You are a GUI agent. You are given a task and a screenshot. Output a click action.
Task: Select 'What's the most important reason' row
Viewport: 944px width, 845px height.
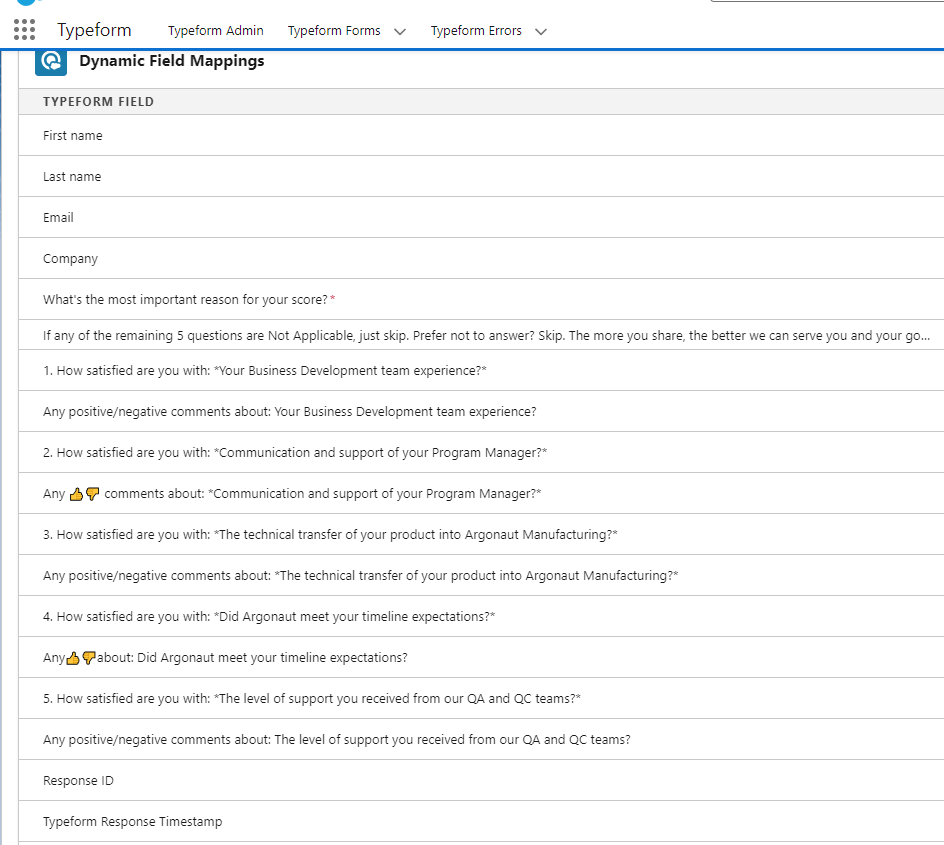point(481,299)
